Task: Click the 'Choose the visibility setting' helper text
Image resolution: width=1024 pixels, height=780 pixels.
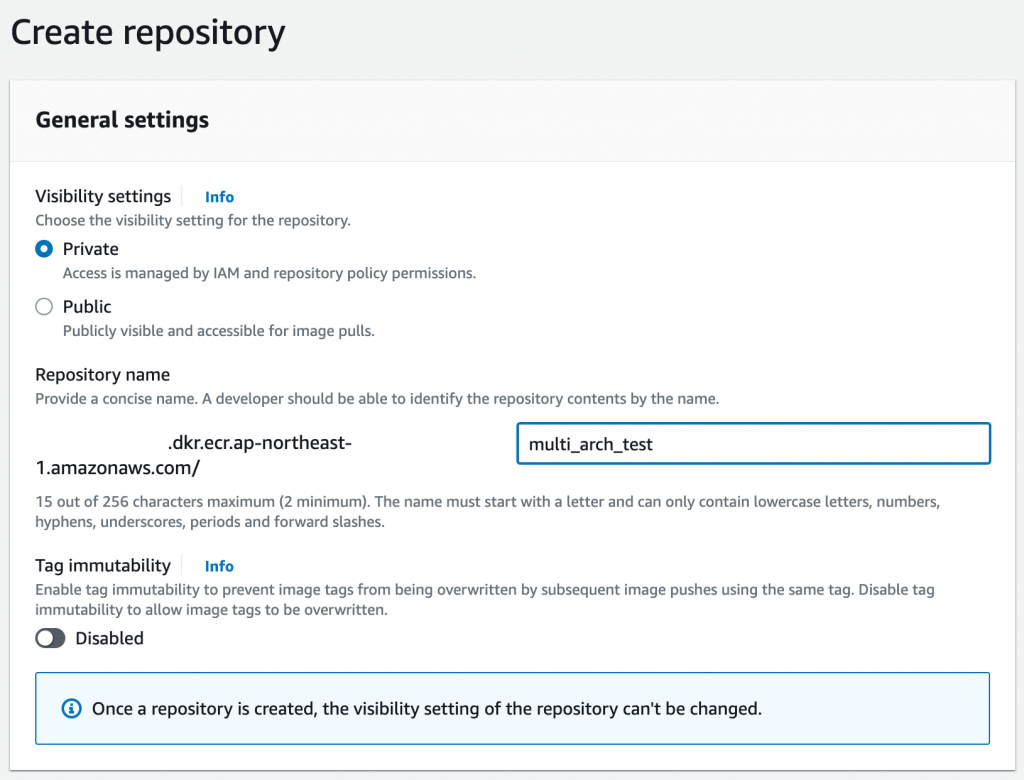Action: [x=192, y=220]
